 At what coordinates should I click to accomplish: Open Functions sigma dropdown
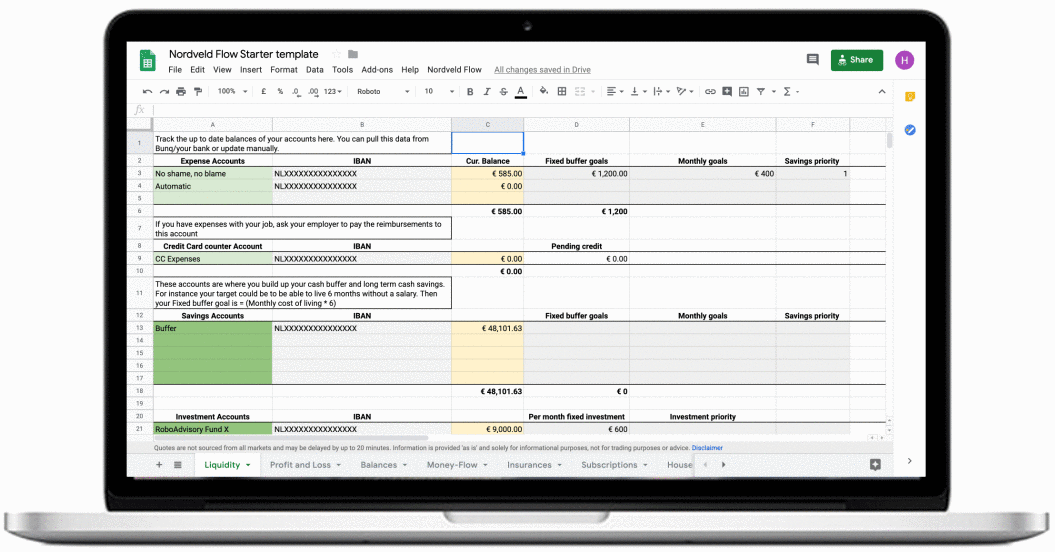point(791,92)
